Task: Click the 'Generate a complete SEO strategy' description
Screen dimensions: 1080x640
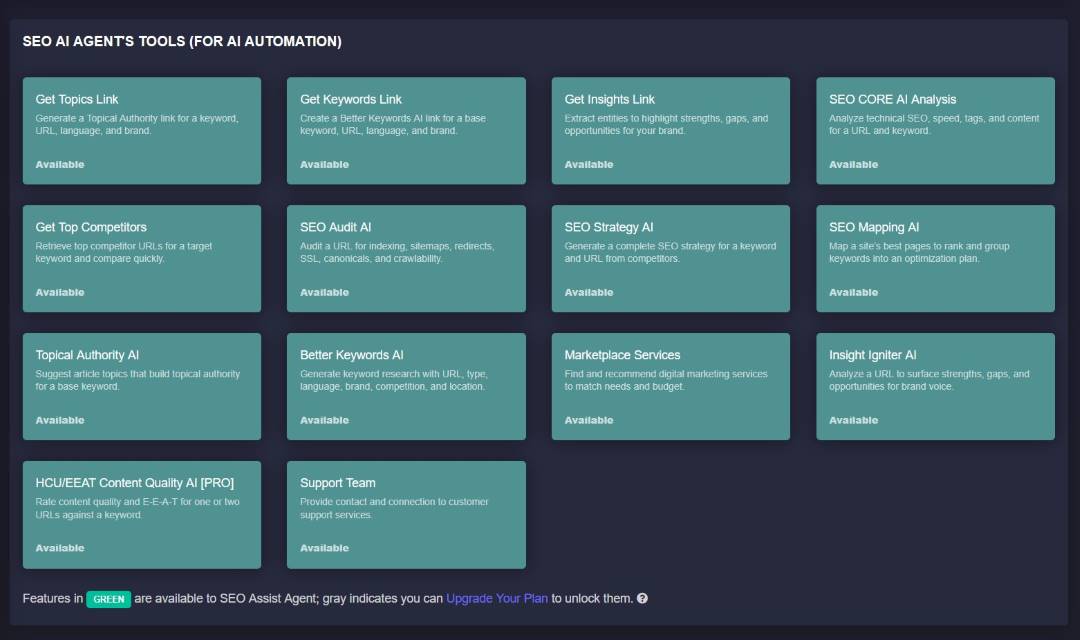Action: [x=670, y=252]
